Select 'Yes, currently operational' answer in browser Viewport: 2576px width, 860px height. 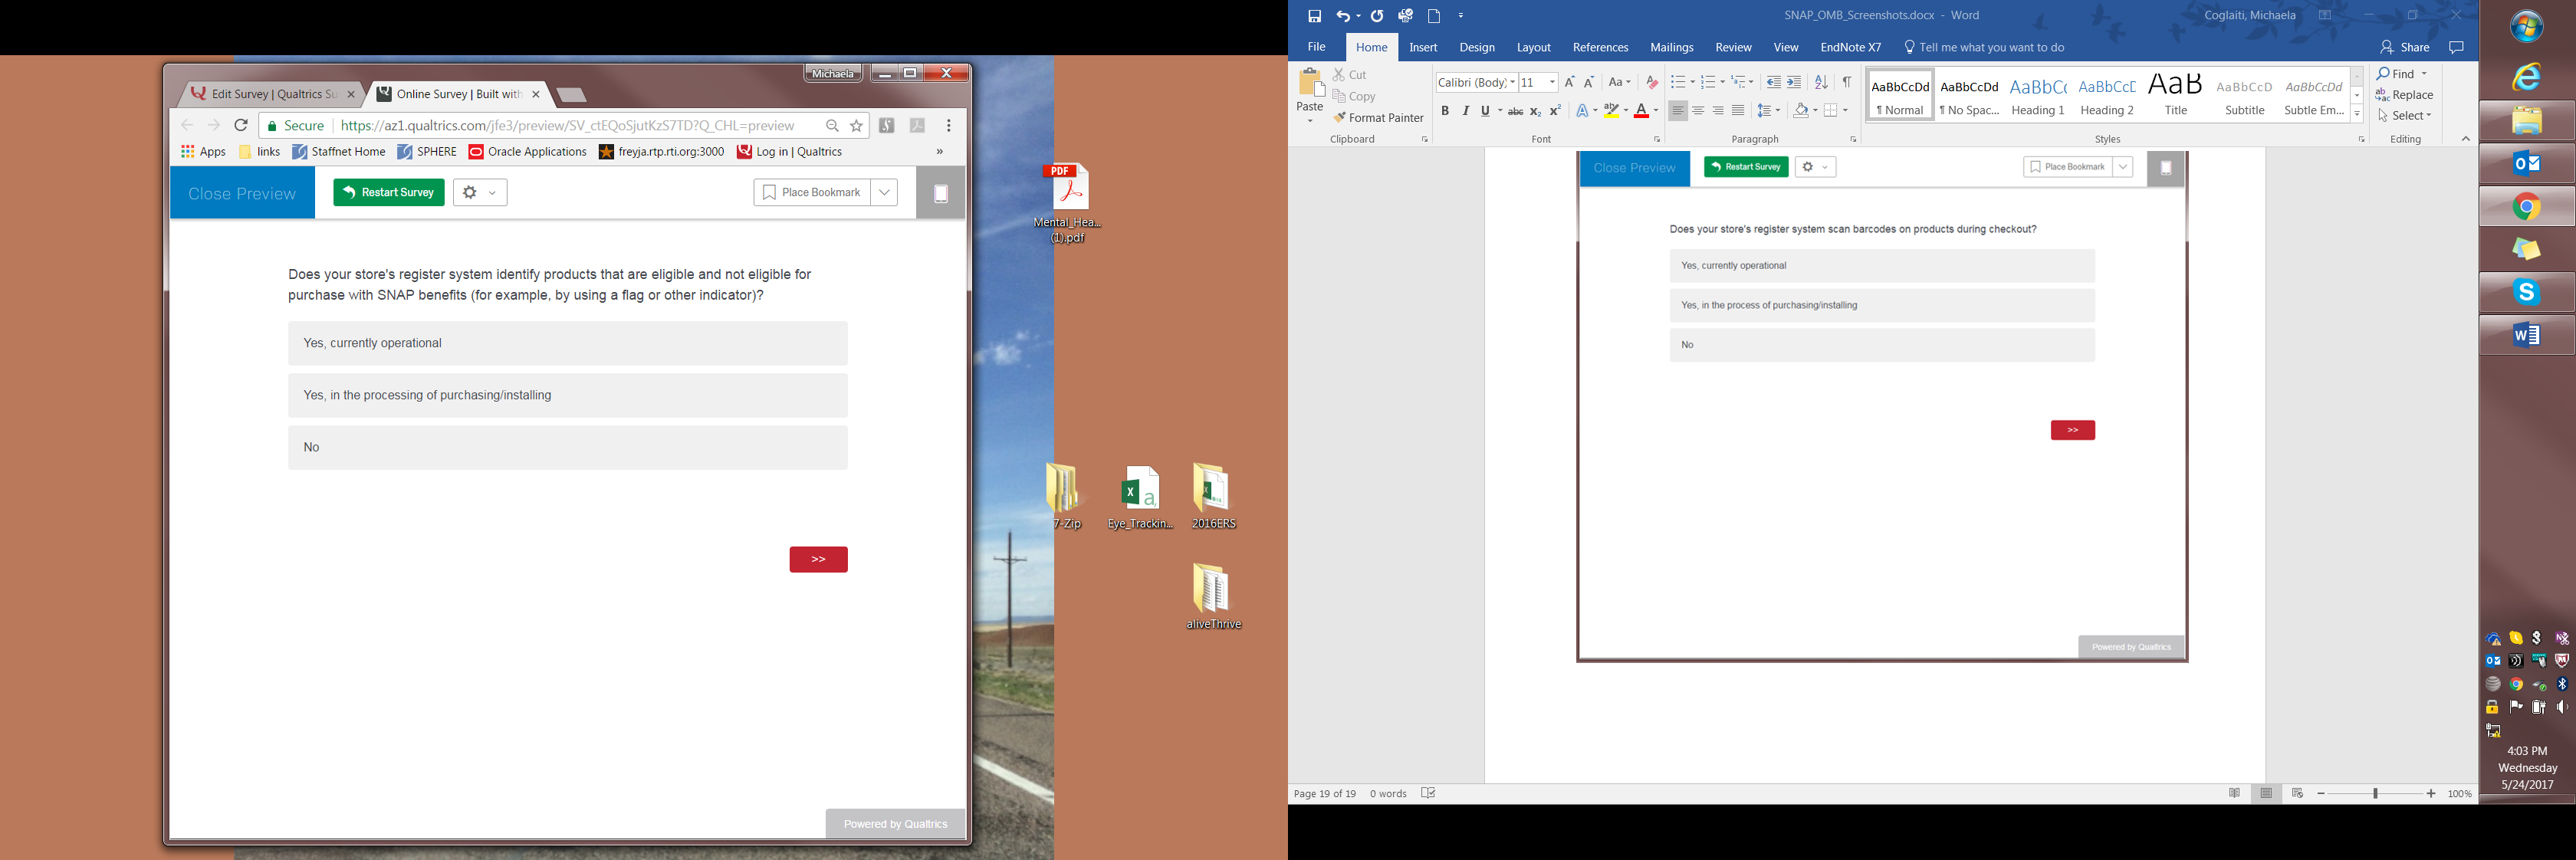pyautogui.click(x=568, y=343)
